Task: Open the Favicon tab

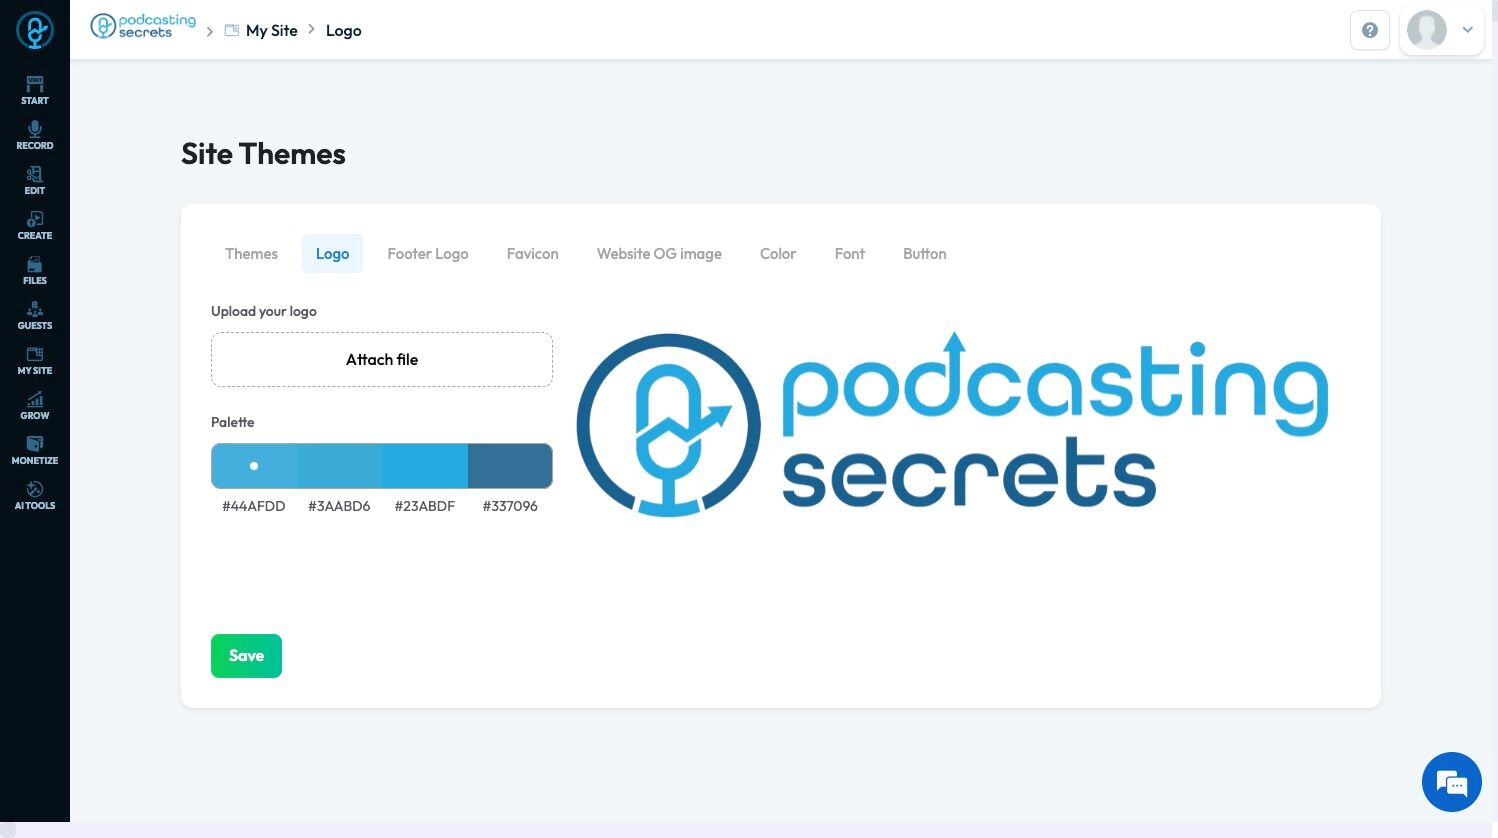Action: tap(533, 254)
